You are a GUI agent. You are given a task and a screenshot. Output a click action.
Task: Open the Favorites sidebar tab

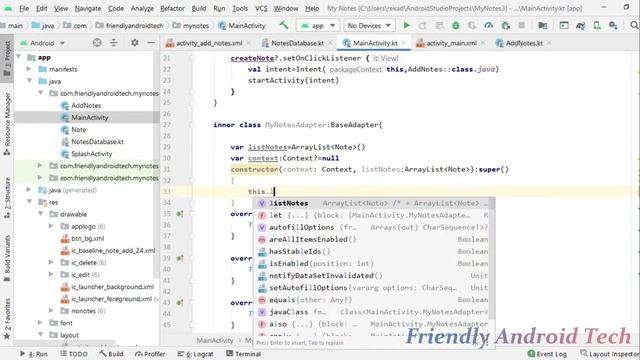(x=7, y=319)
